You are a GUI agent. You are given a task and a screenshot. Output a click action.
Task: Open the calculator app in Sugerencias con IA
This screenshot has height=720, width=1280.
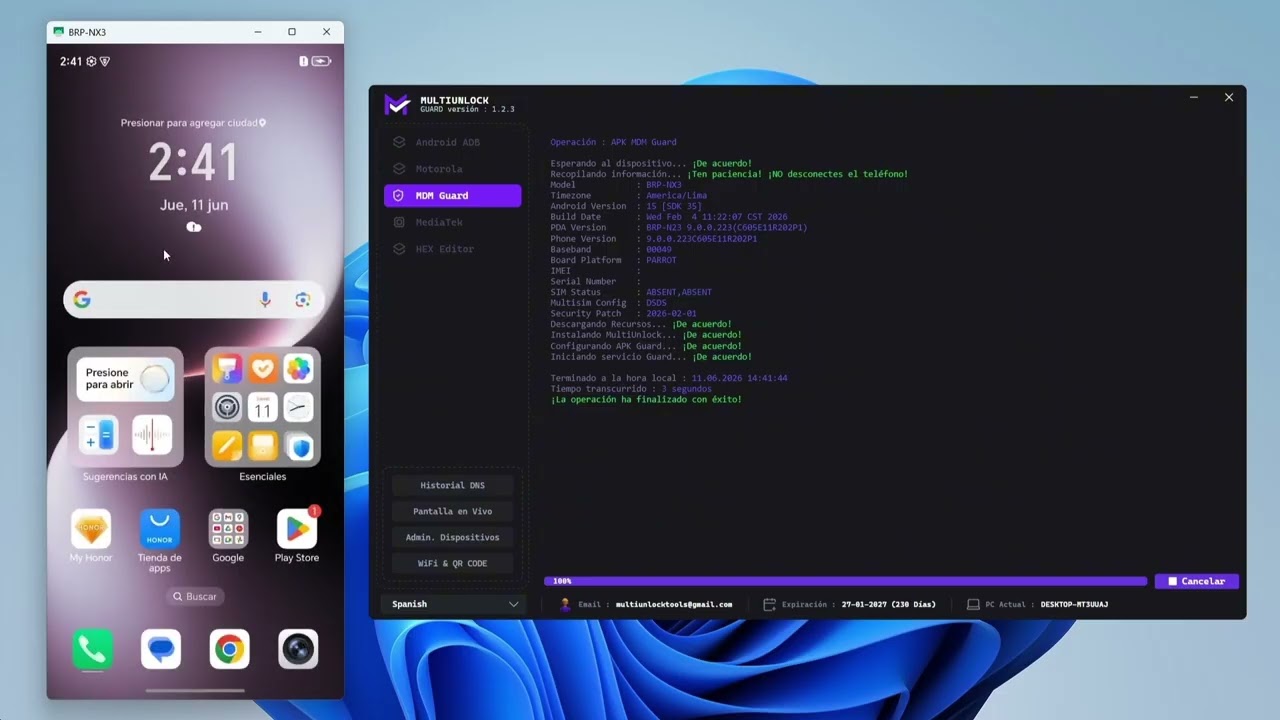click(98, 436)
